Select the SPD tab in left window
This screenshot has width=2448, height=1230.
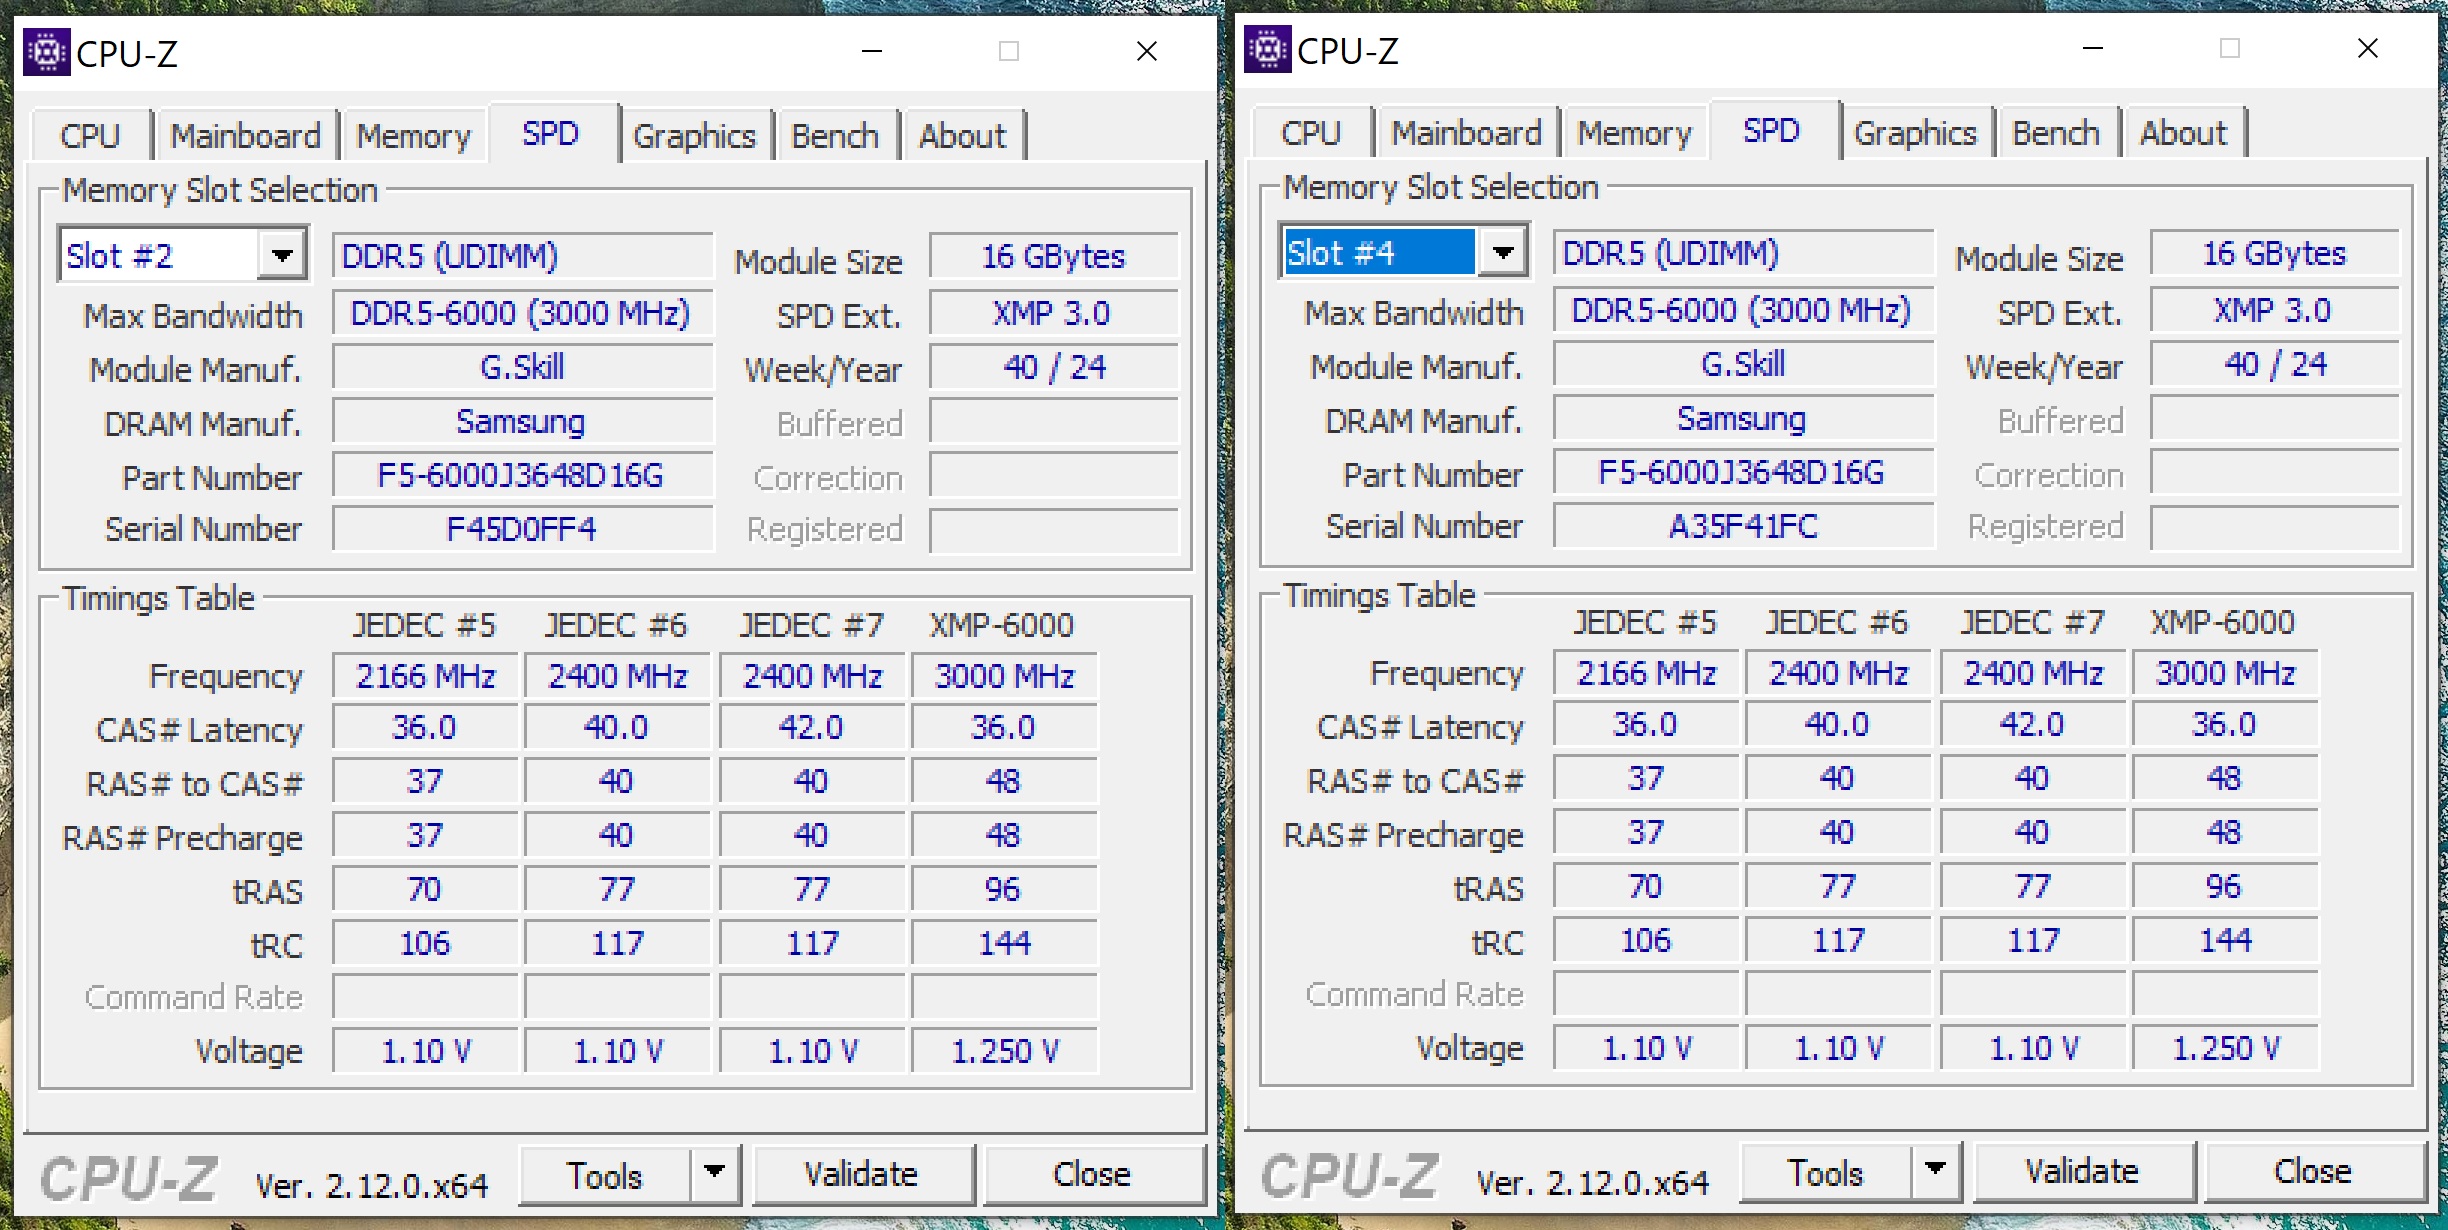tap(551, 133)
